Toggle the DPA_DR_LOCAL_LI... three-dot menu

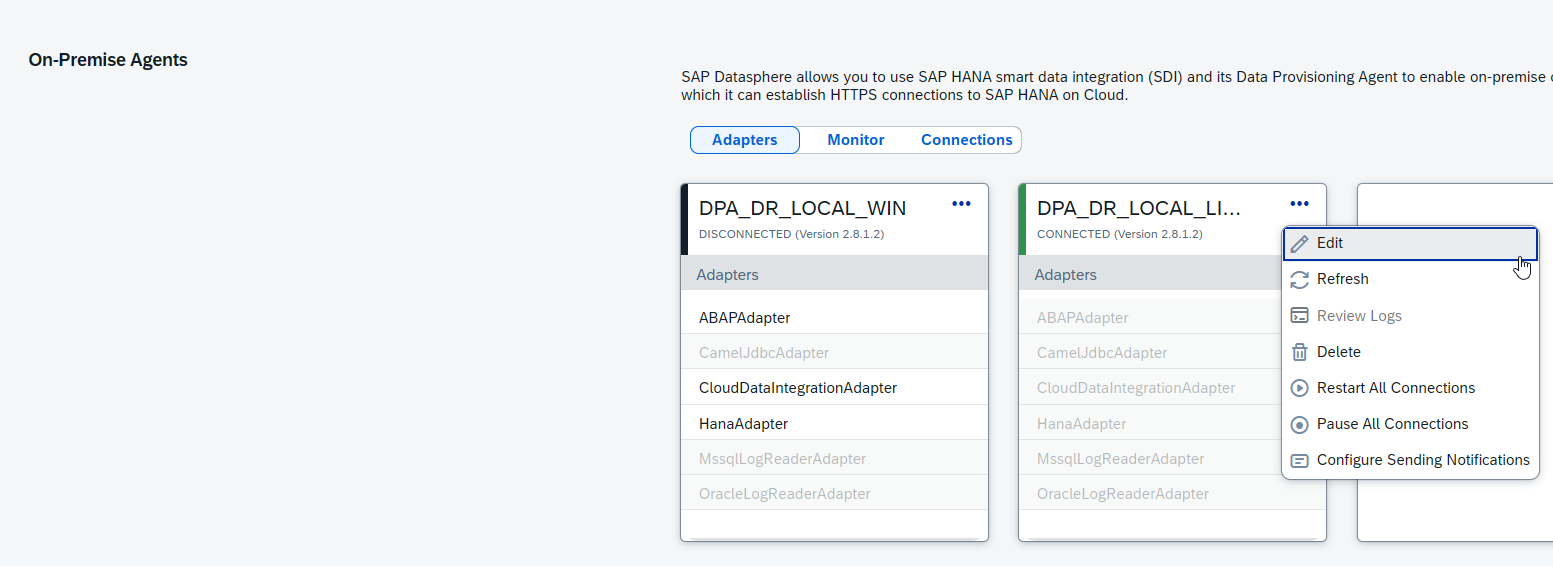pyautogui.click(x=1299, y=204)
